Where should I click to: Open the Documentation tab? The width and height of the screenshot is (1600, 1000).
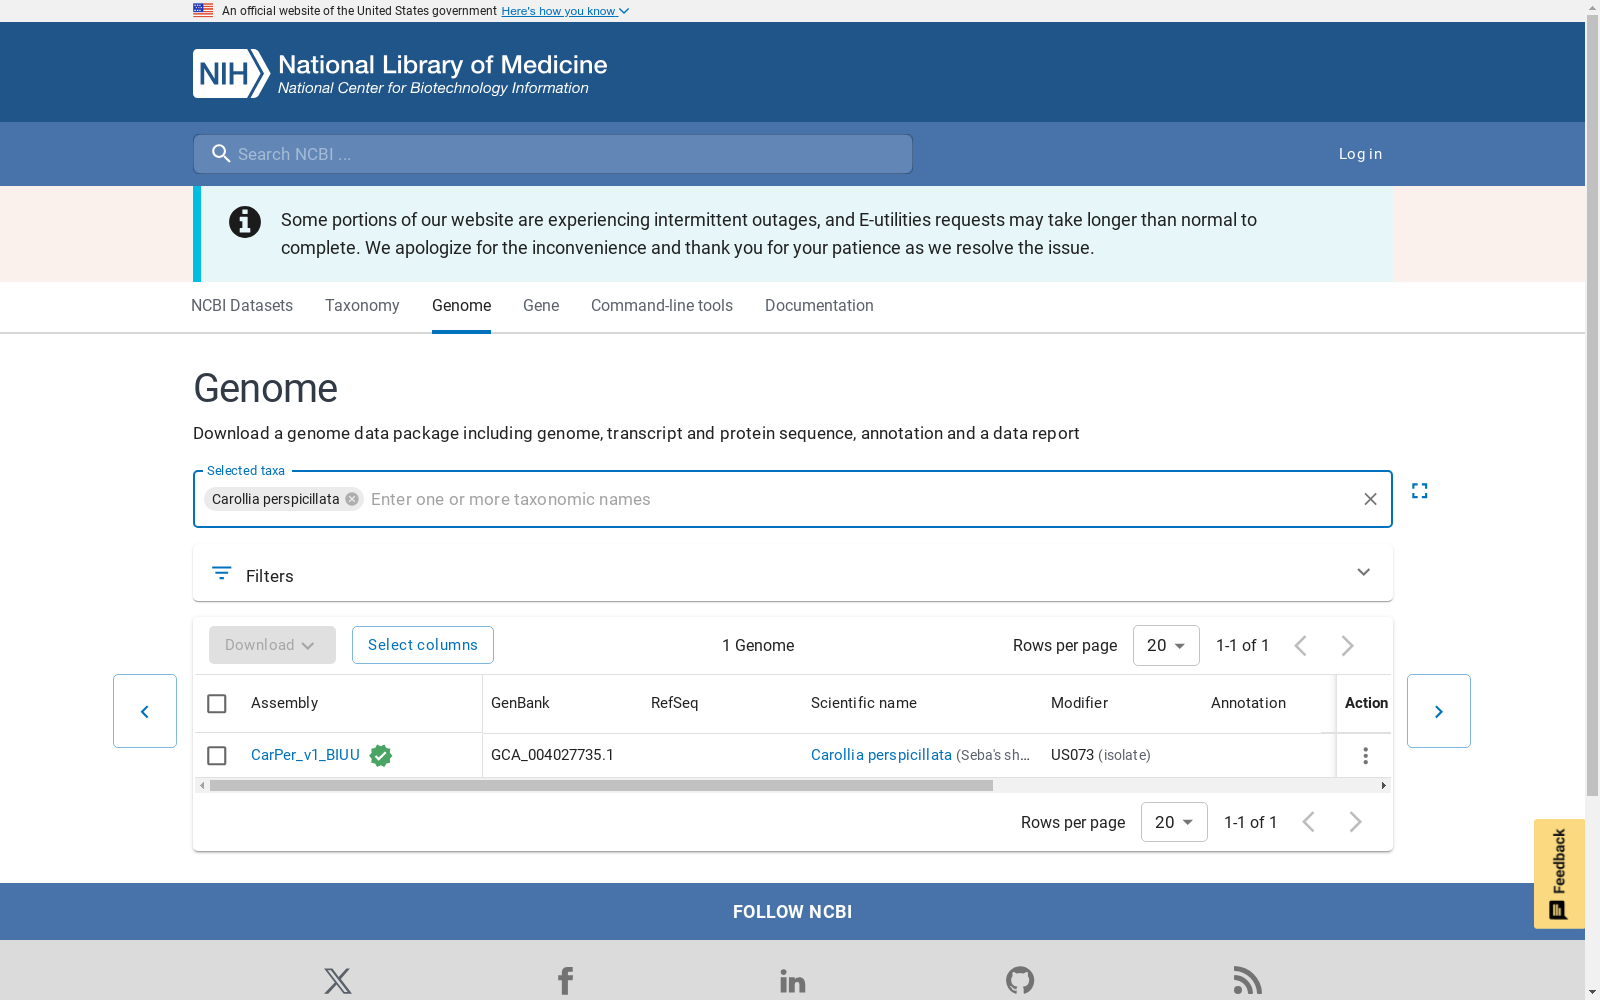[819, 306]
